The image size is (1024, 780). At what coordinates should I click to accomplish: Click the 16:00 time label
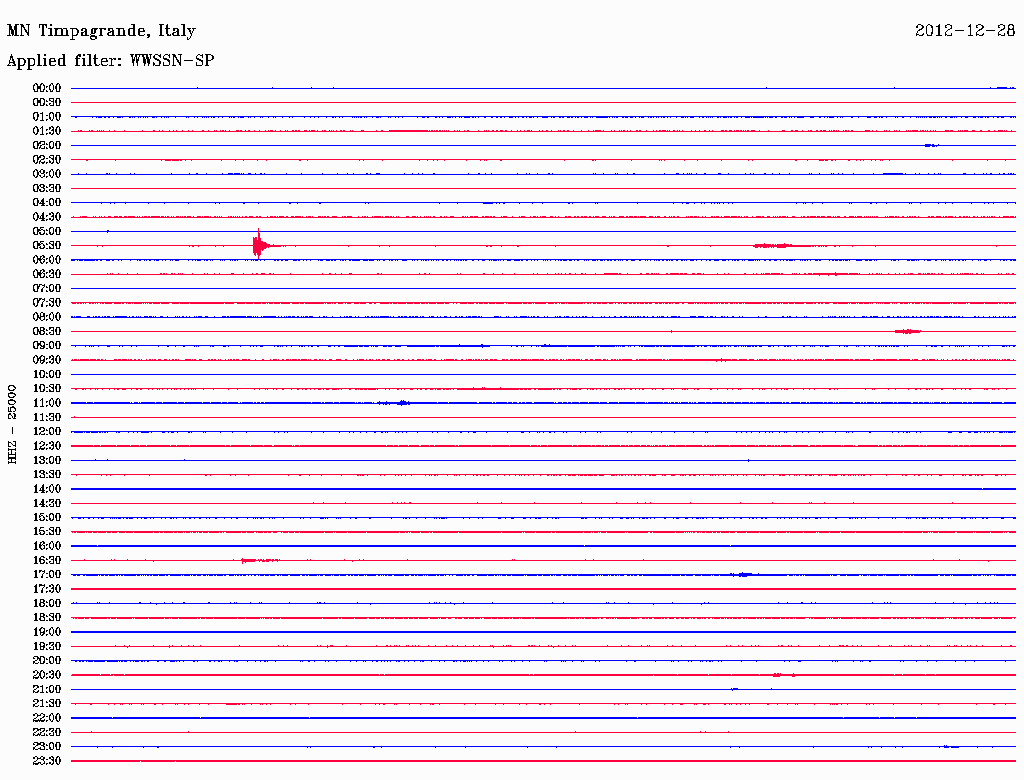coord(47,546)
